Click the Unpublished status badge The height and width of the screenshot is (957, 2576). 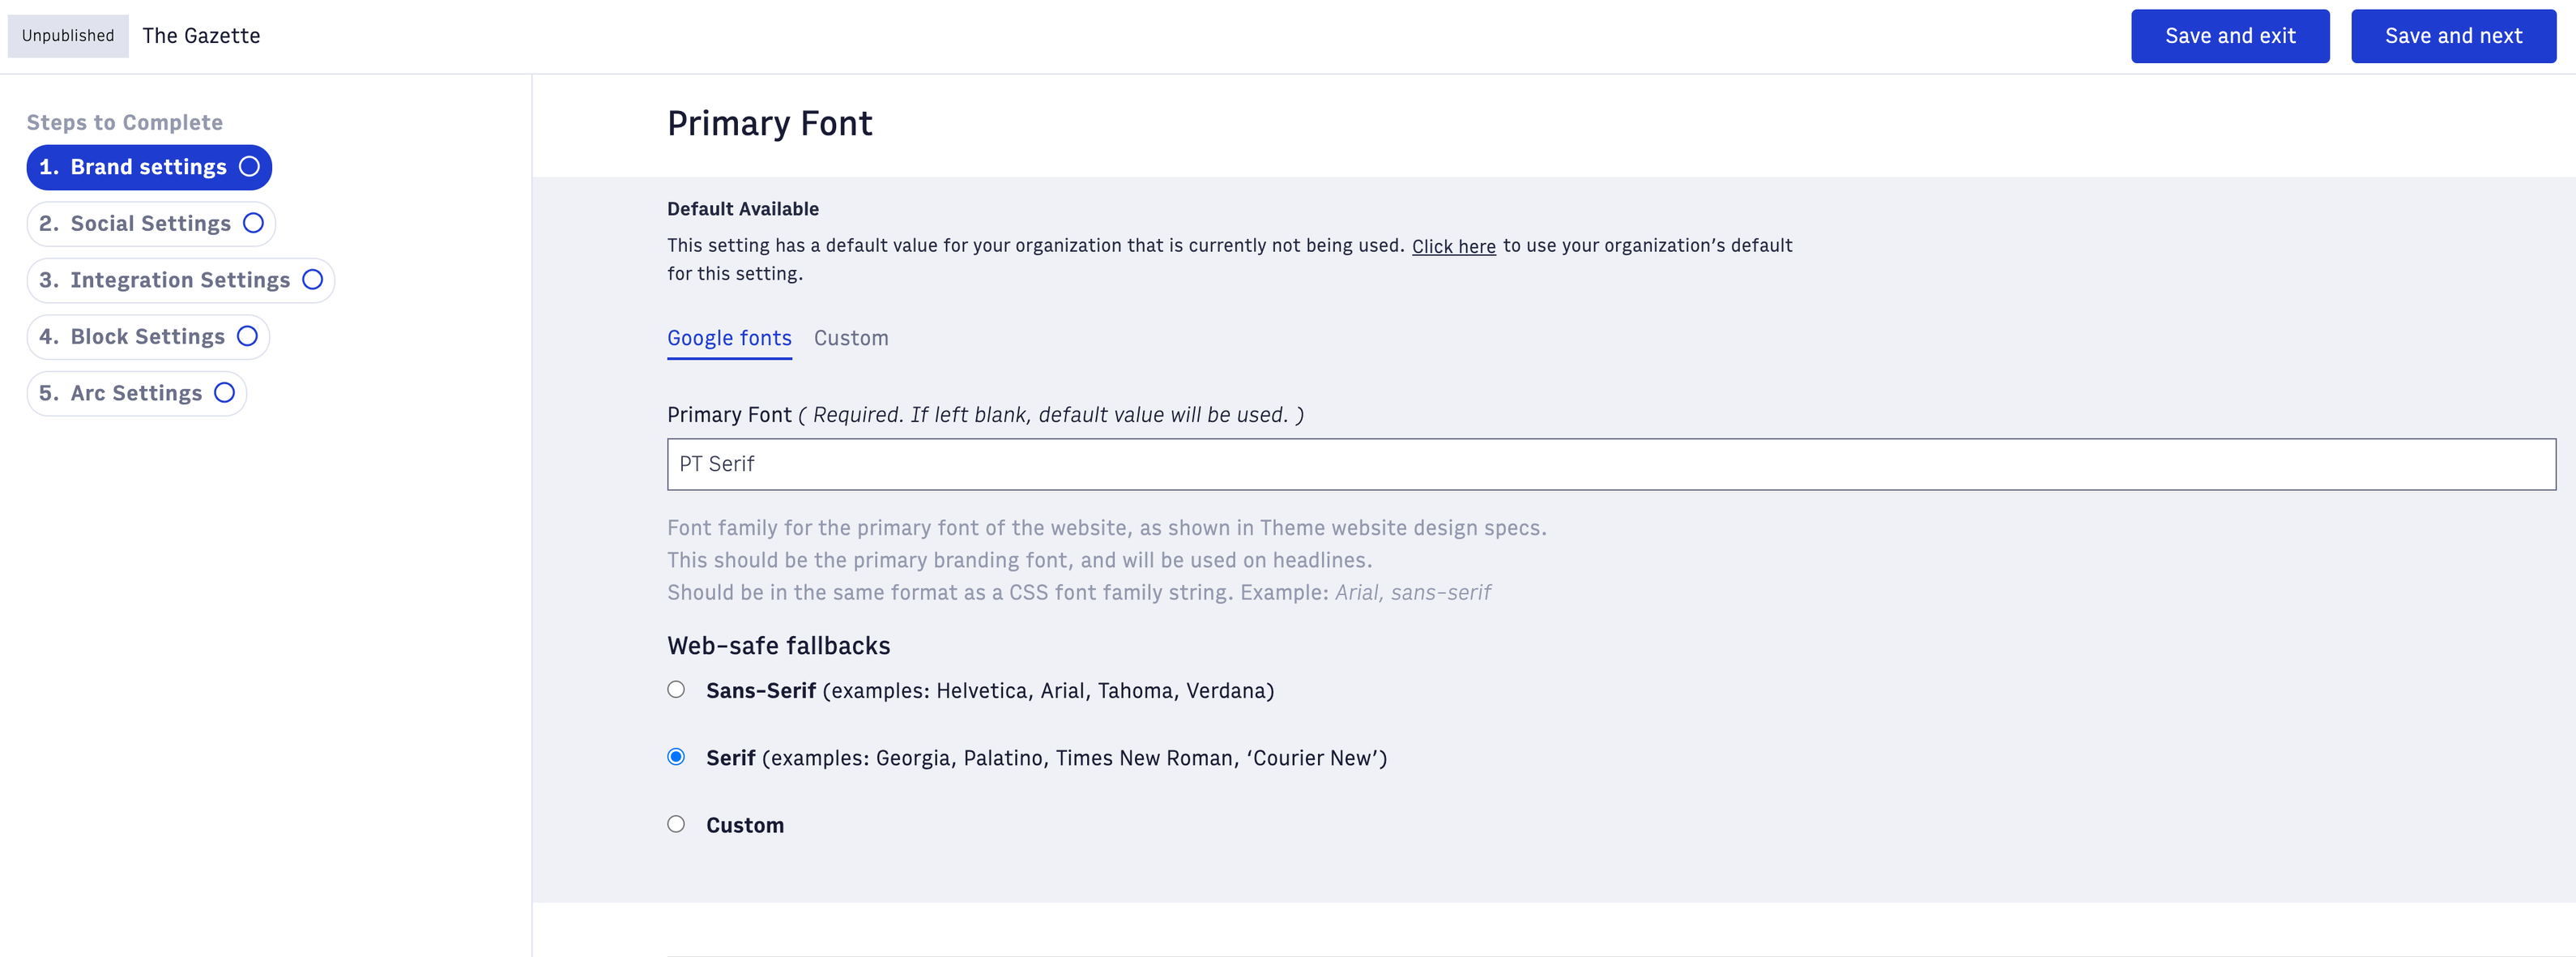[x=68, y=36]
